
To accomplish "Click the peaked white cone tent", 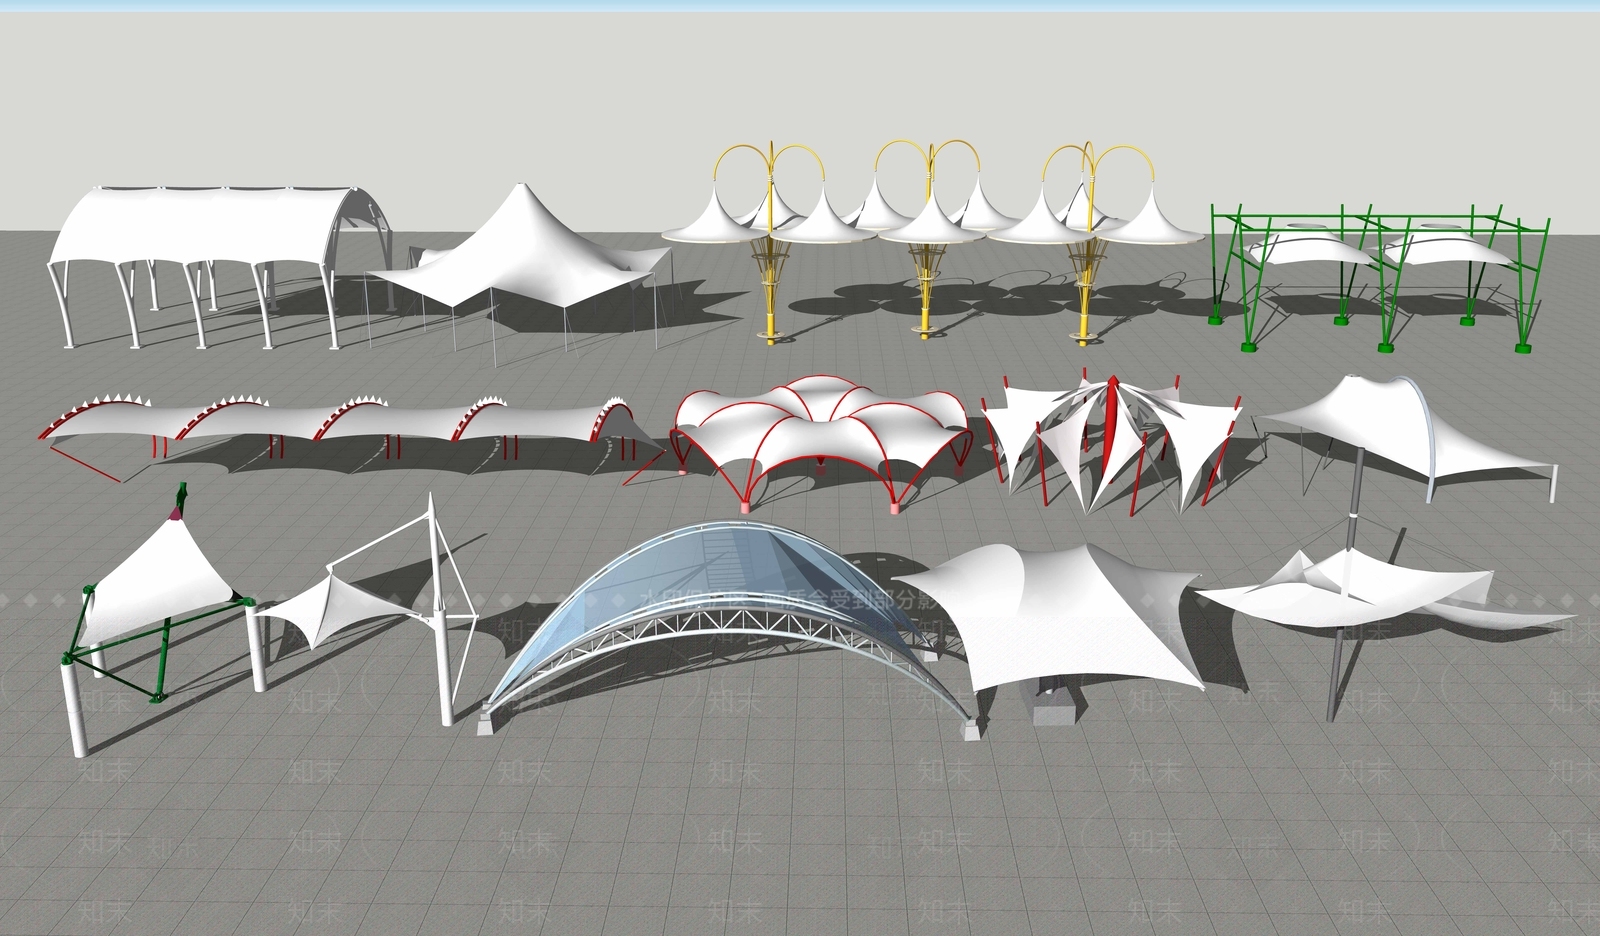I will pyautogui.click(x=520, y=250).
